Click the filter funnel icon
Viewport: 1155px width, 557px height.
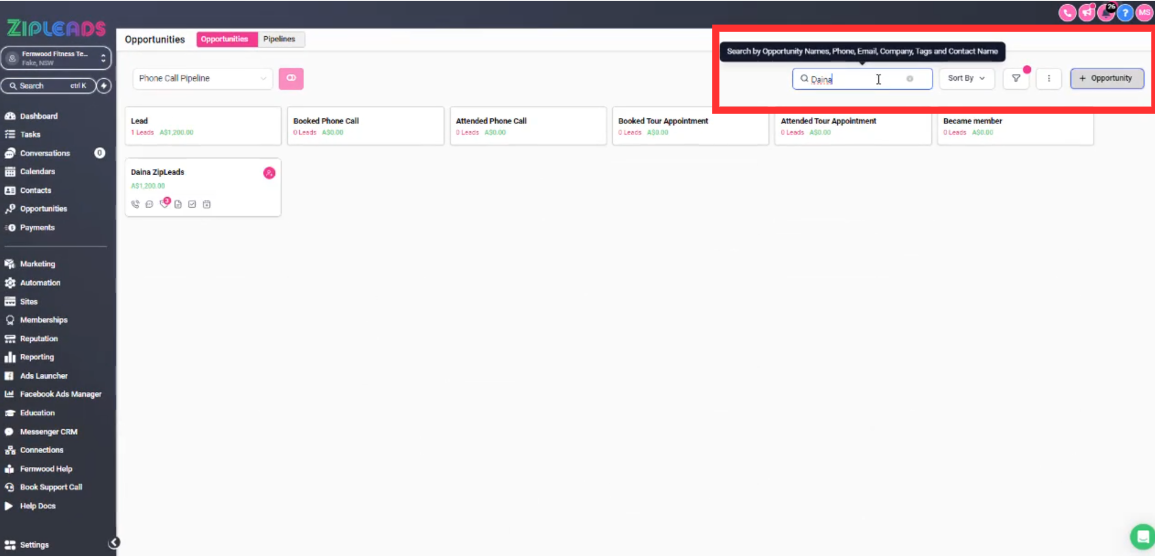click(x=1016, y=79)
